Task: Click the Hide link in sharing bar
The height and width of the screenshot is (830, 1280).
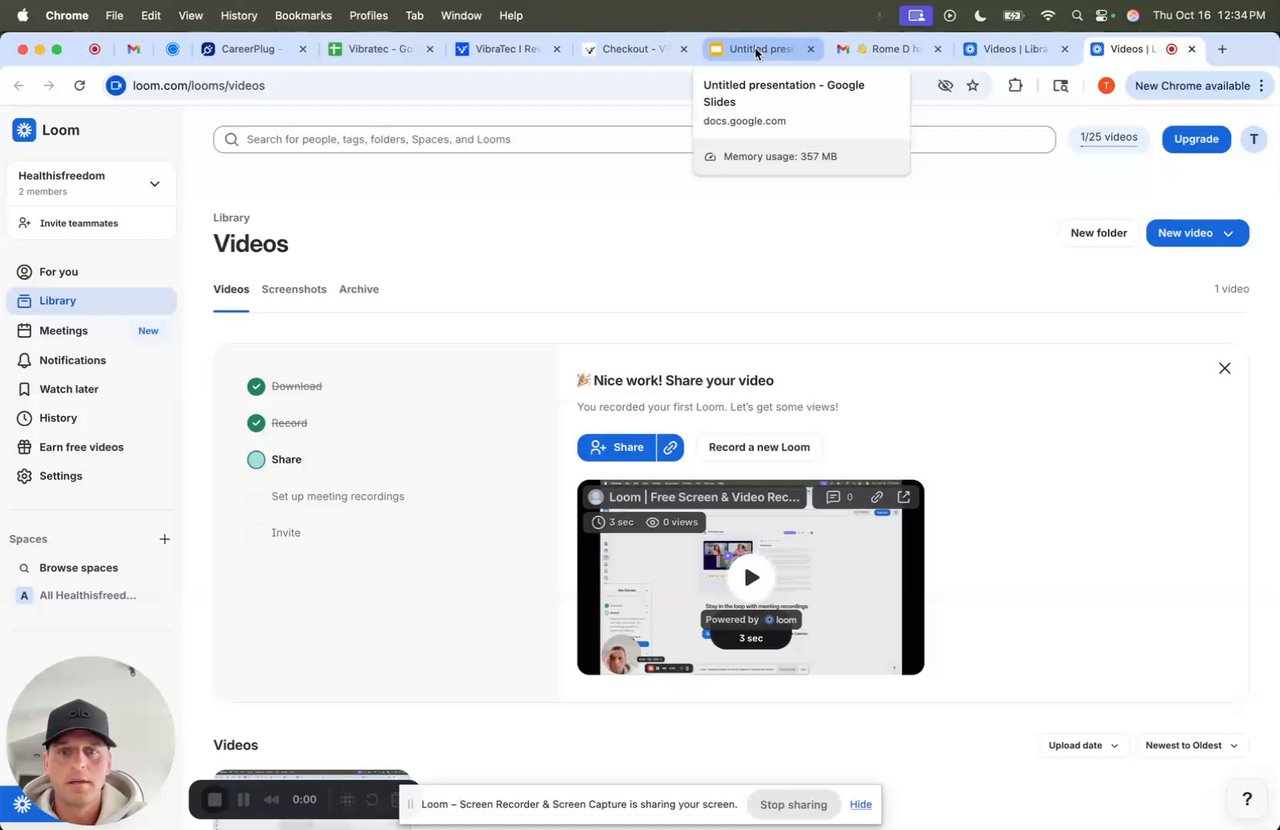Action: (x=861, y=805)
